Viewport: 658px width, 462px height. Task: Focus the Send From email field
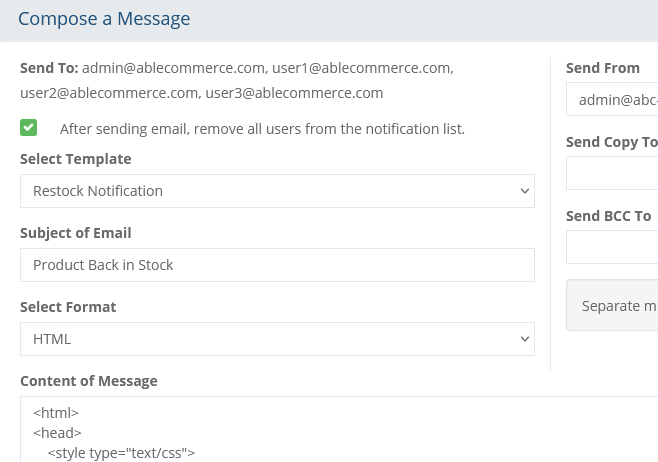(612, 99)
